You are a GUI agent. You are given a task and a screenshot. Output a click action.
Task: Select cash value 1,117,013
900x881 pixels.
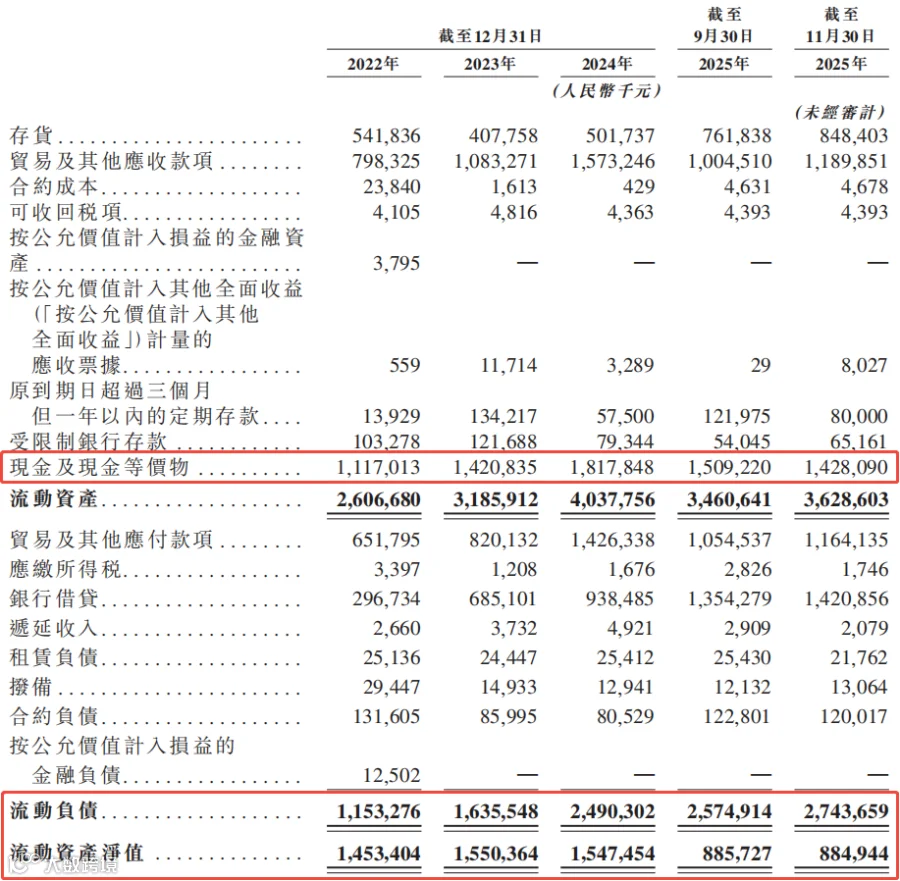pyautogui.click(x=378, y=467)
